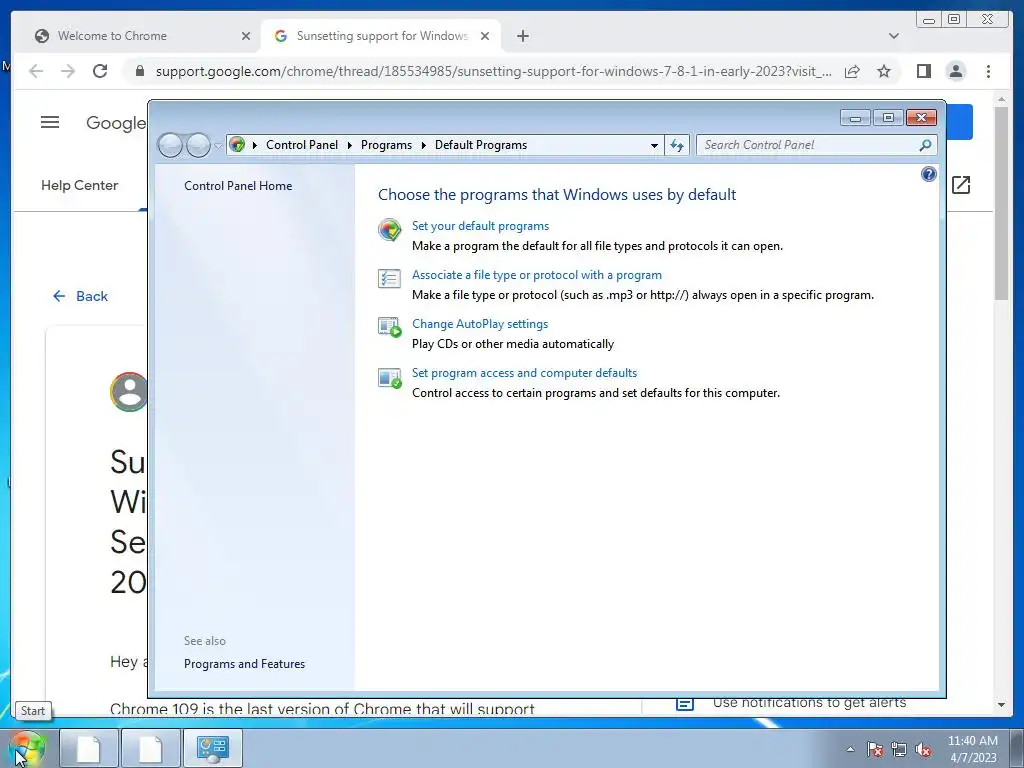Show hidden system tray icons
The image size is (1024, 768).
coord(850,749)
